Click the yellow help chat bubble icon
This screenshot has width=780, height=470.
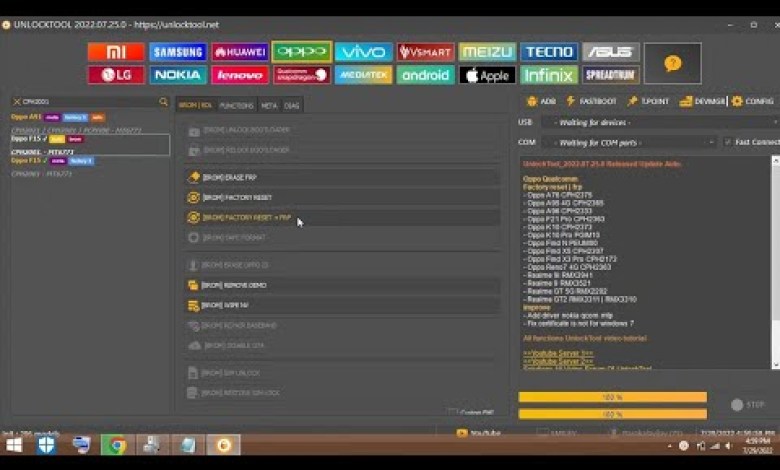673,63
